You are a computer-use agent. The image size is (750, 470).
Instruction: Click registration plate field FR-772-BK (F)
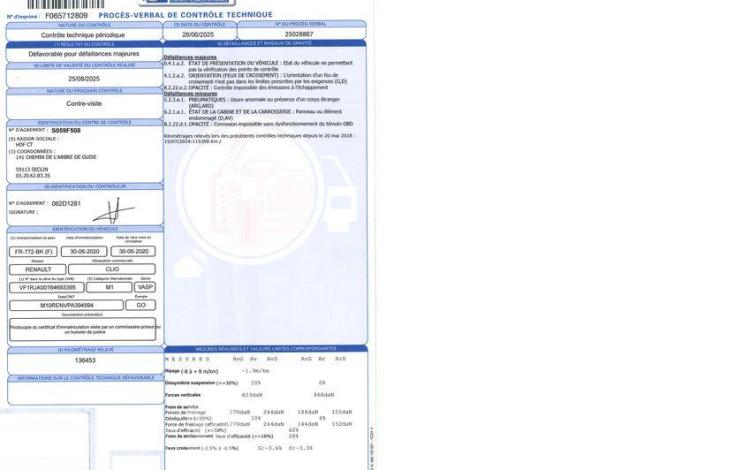tap(33, 251)
